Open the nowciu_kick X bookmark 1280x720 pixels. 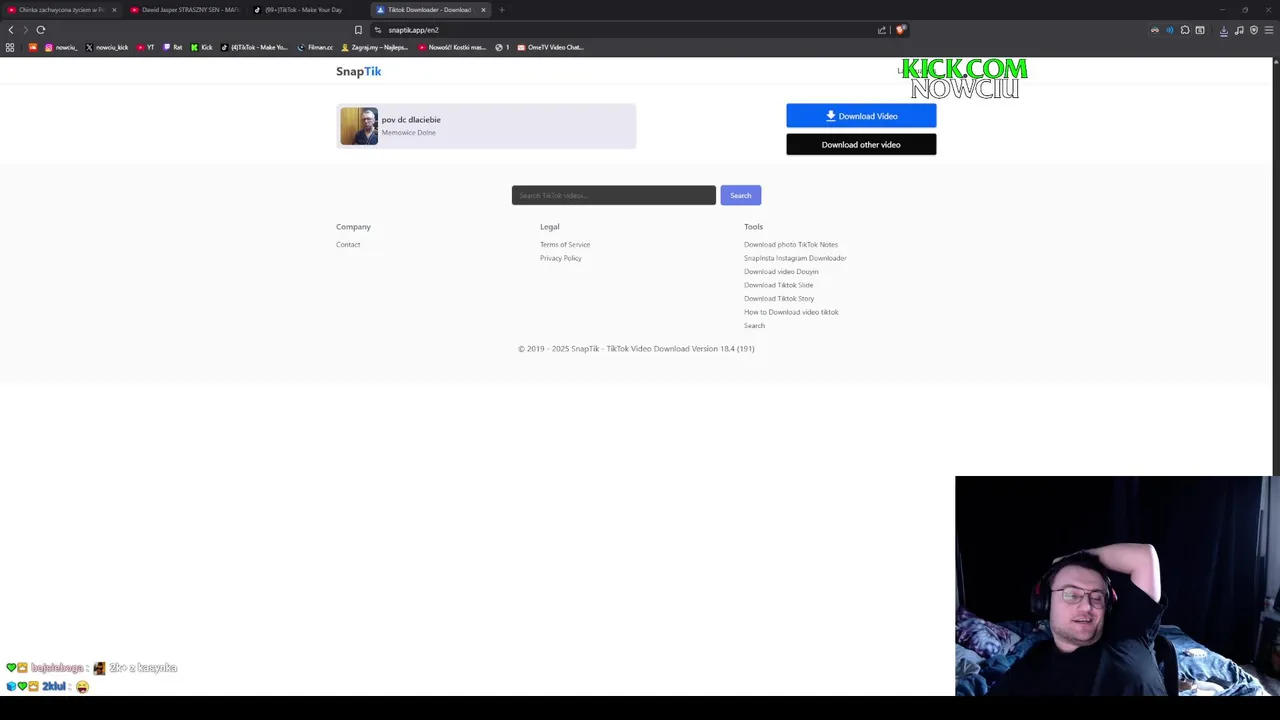point(107,47)
